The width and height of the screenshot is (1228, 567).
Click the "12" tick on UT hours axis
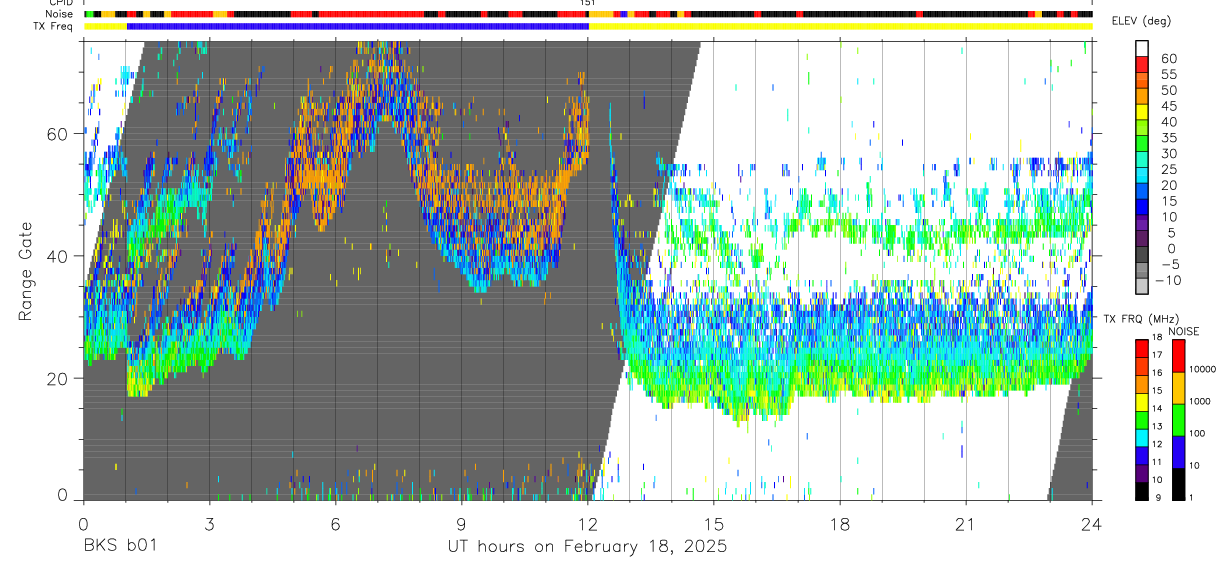click(x=588, y=524)
